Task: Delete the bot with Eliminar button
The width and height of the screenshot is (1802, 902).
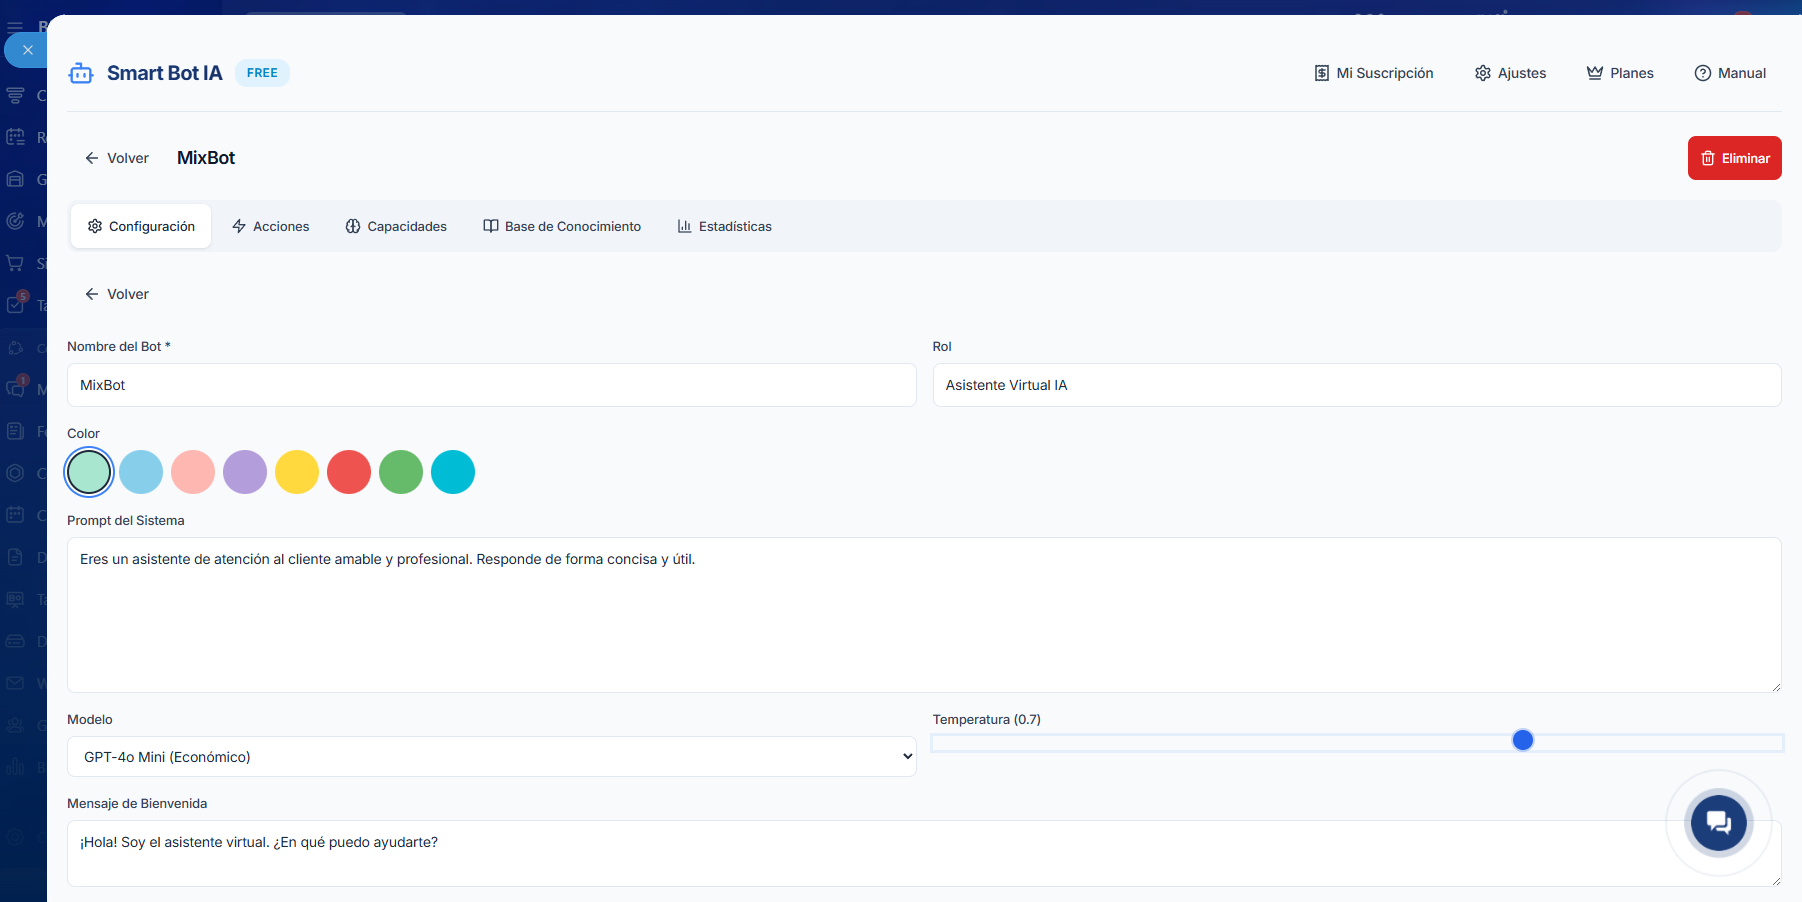Action: 1734,158
